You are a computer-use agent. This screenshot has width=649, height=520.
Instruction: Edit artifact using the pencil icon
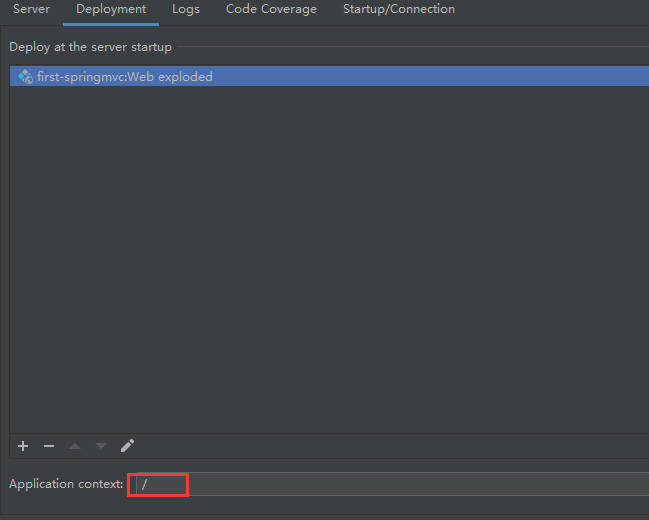(127, 446)
